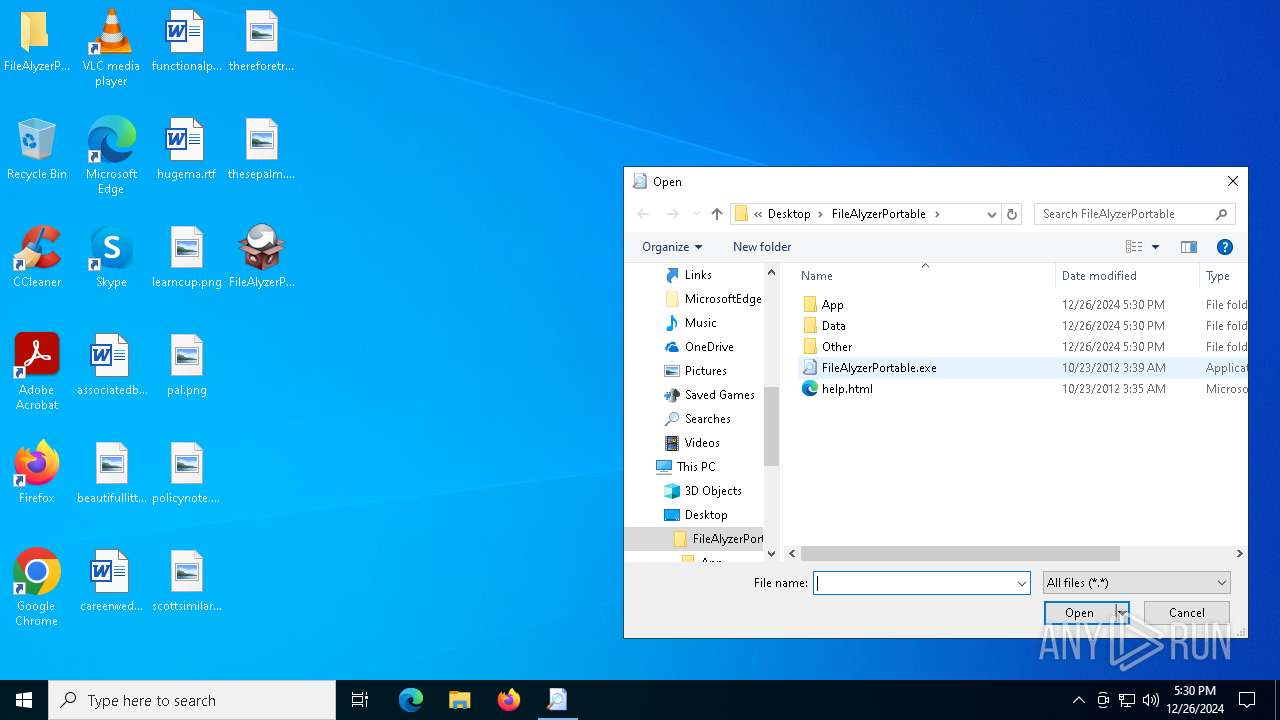Click the navigation pane vertical scrollbar
The height and width of the screenshot is (720, 1280).
pyautogui.click(x=771, y=425)
